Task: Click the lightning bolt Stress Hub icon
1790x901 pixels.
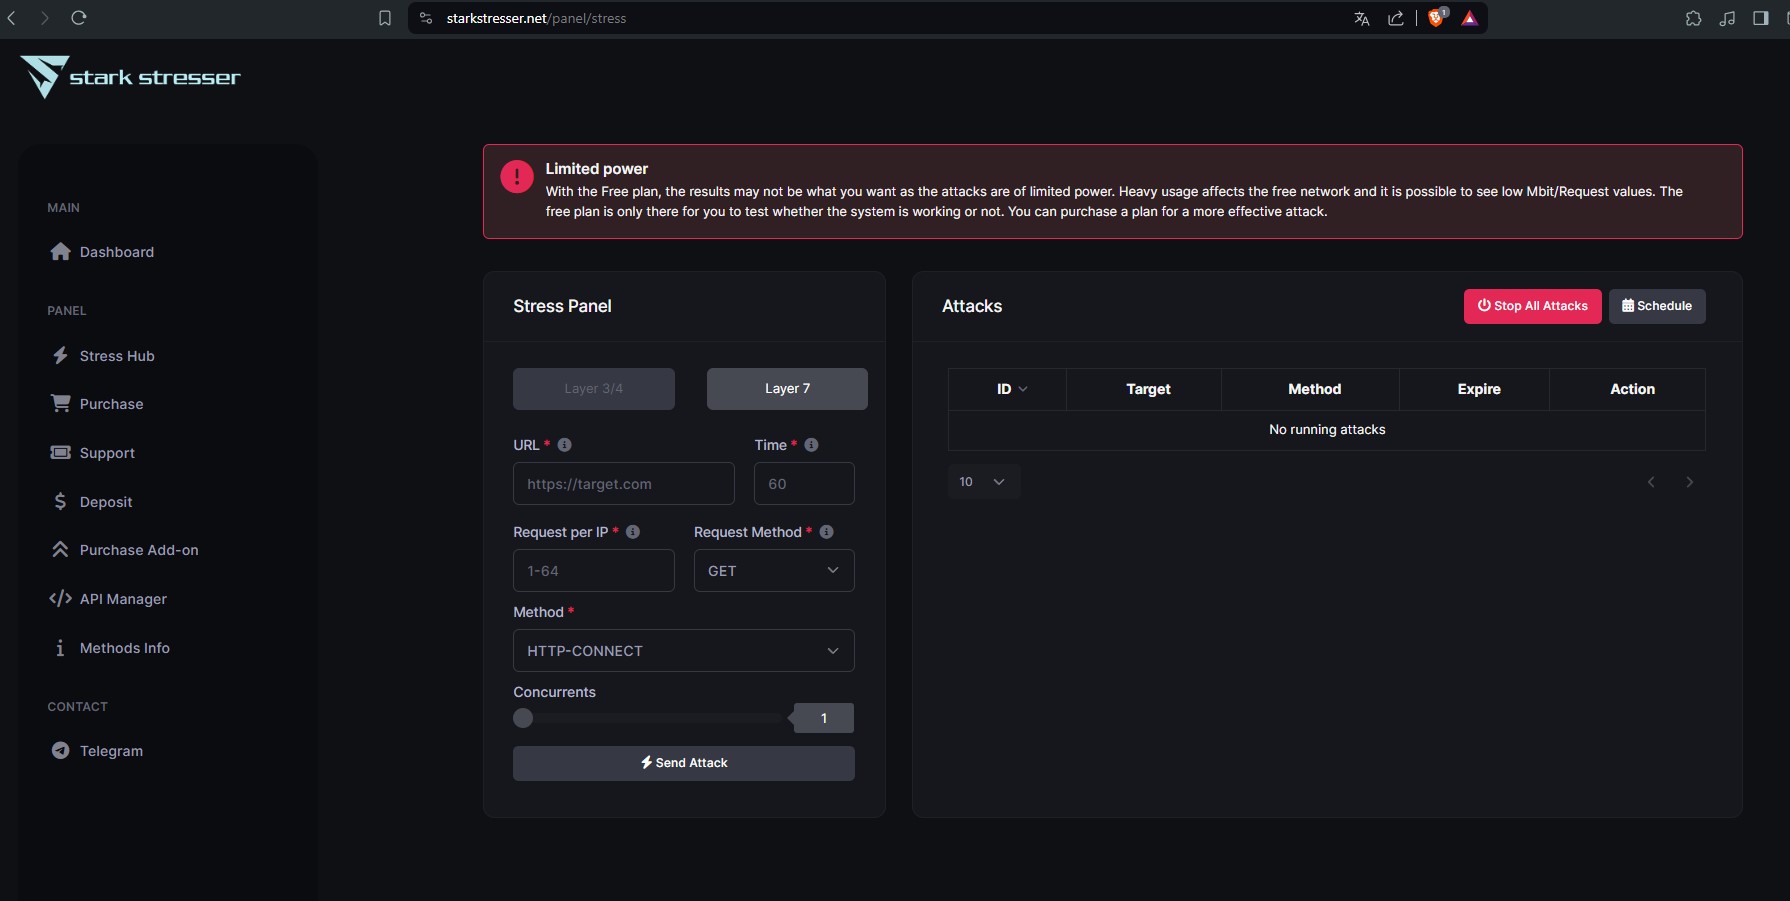Action: click(61, 356)
